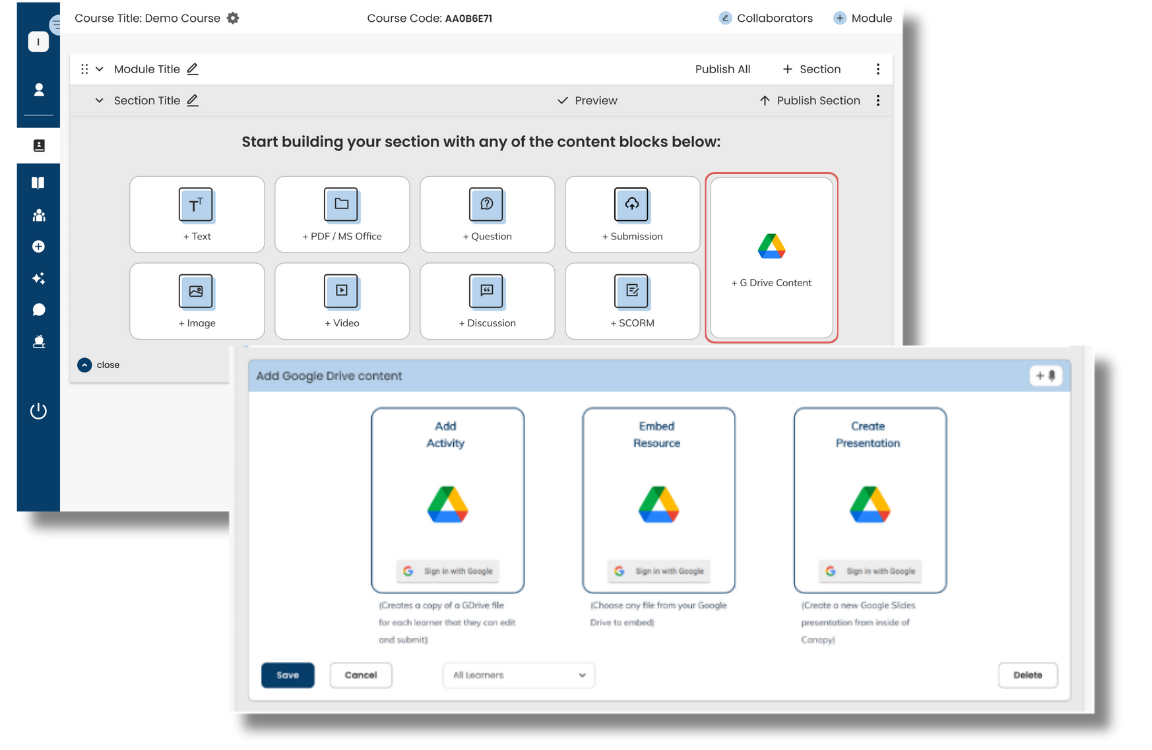Collapse the Section Title chevron
The height and width of the screenshot is (750, 1152).
point(99,101)
